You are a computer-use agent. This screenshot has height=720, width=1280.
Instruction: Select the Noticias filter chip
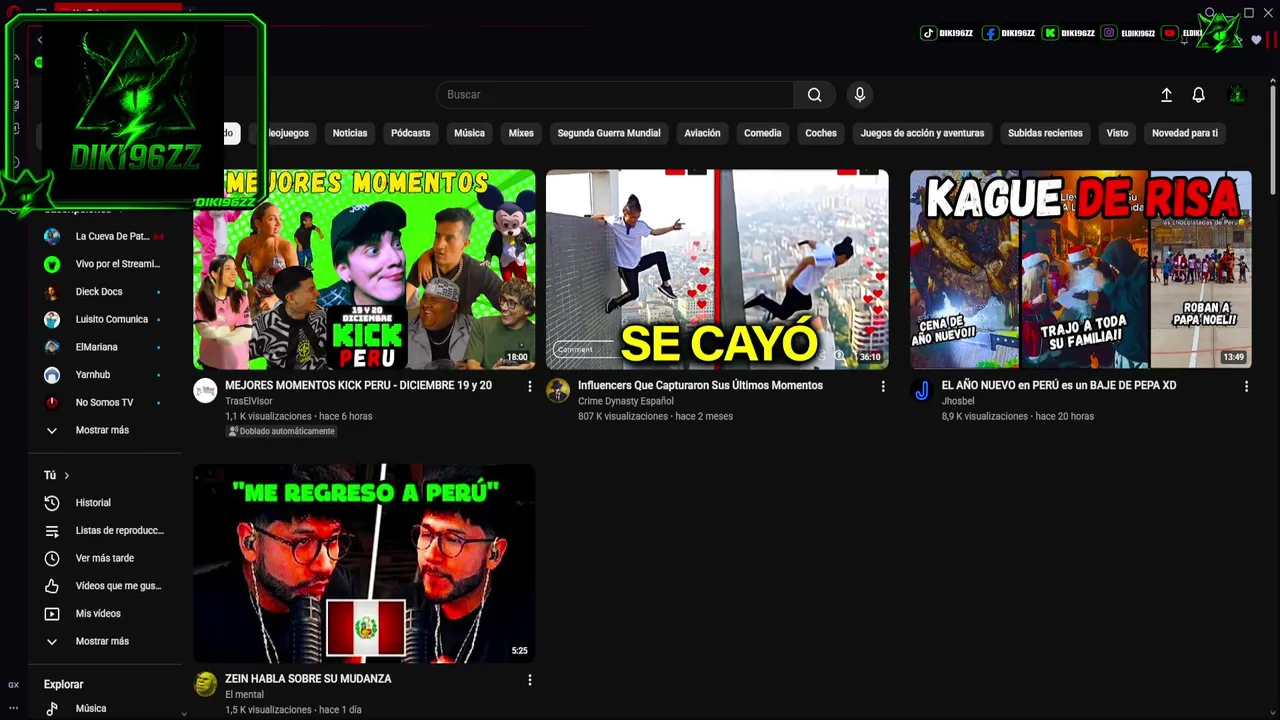tap(350, 133)
